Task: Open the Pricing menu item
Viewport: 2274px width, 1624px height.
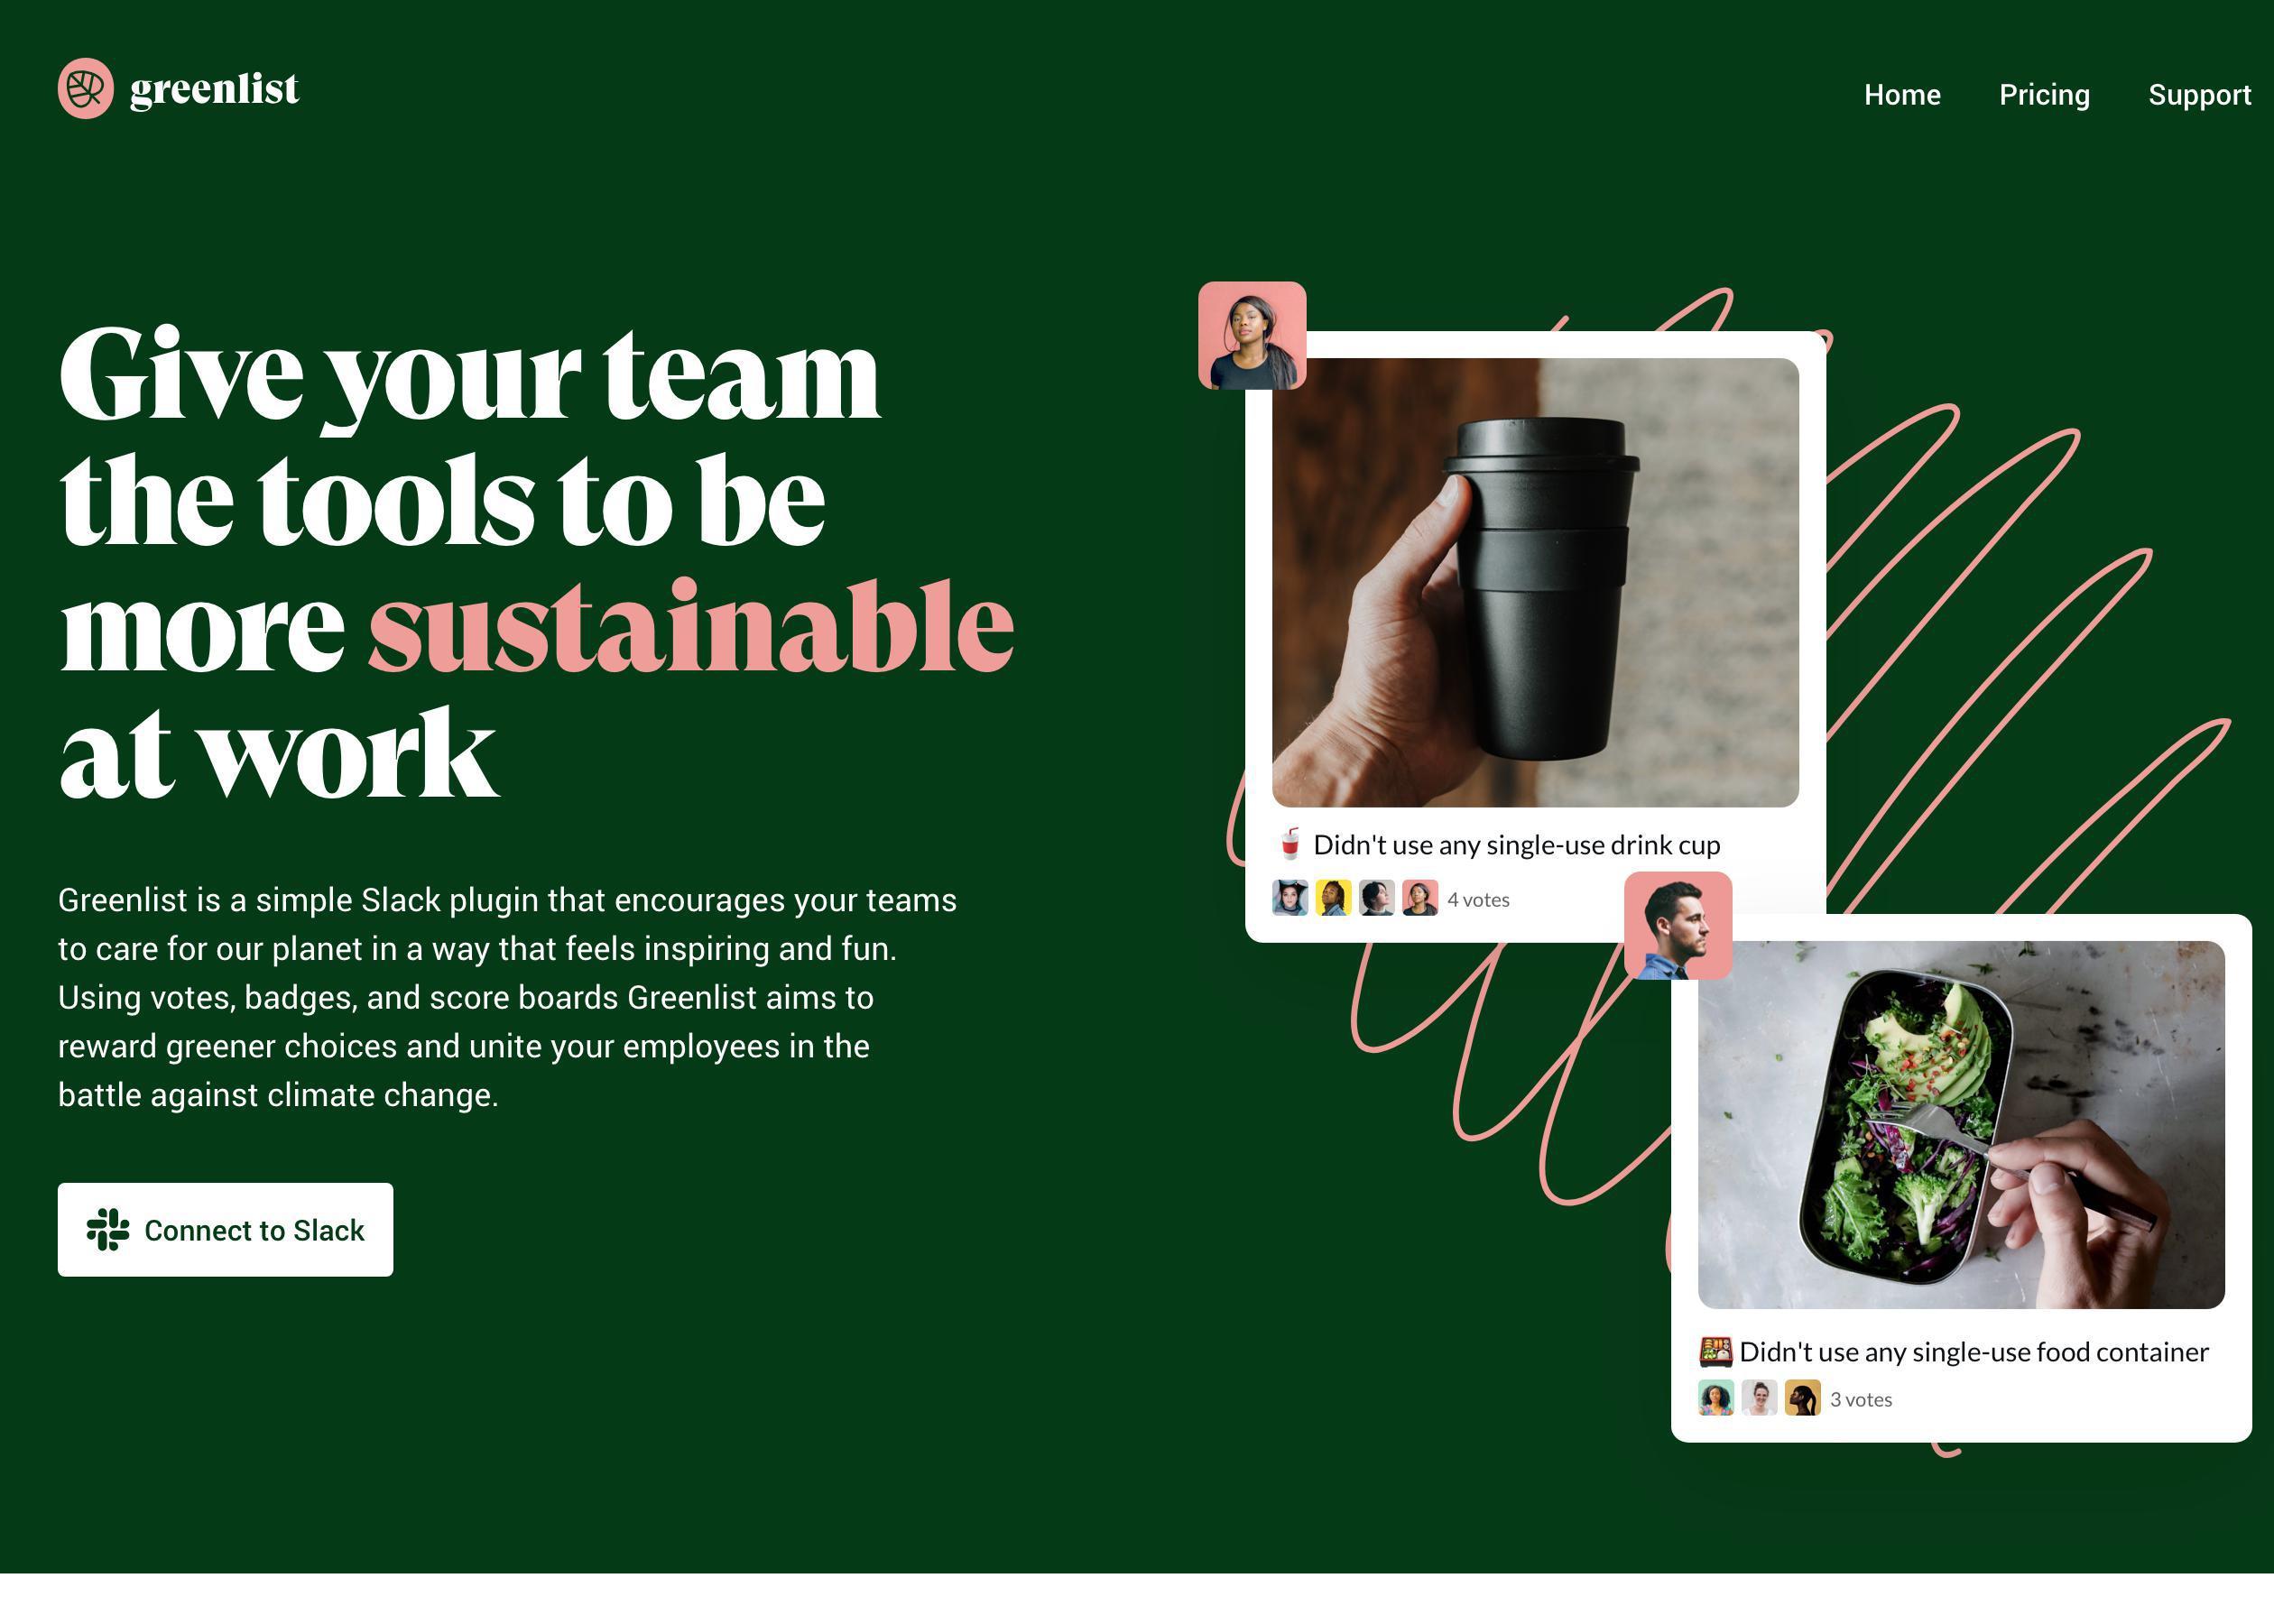Action: coord(2044,95)
